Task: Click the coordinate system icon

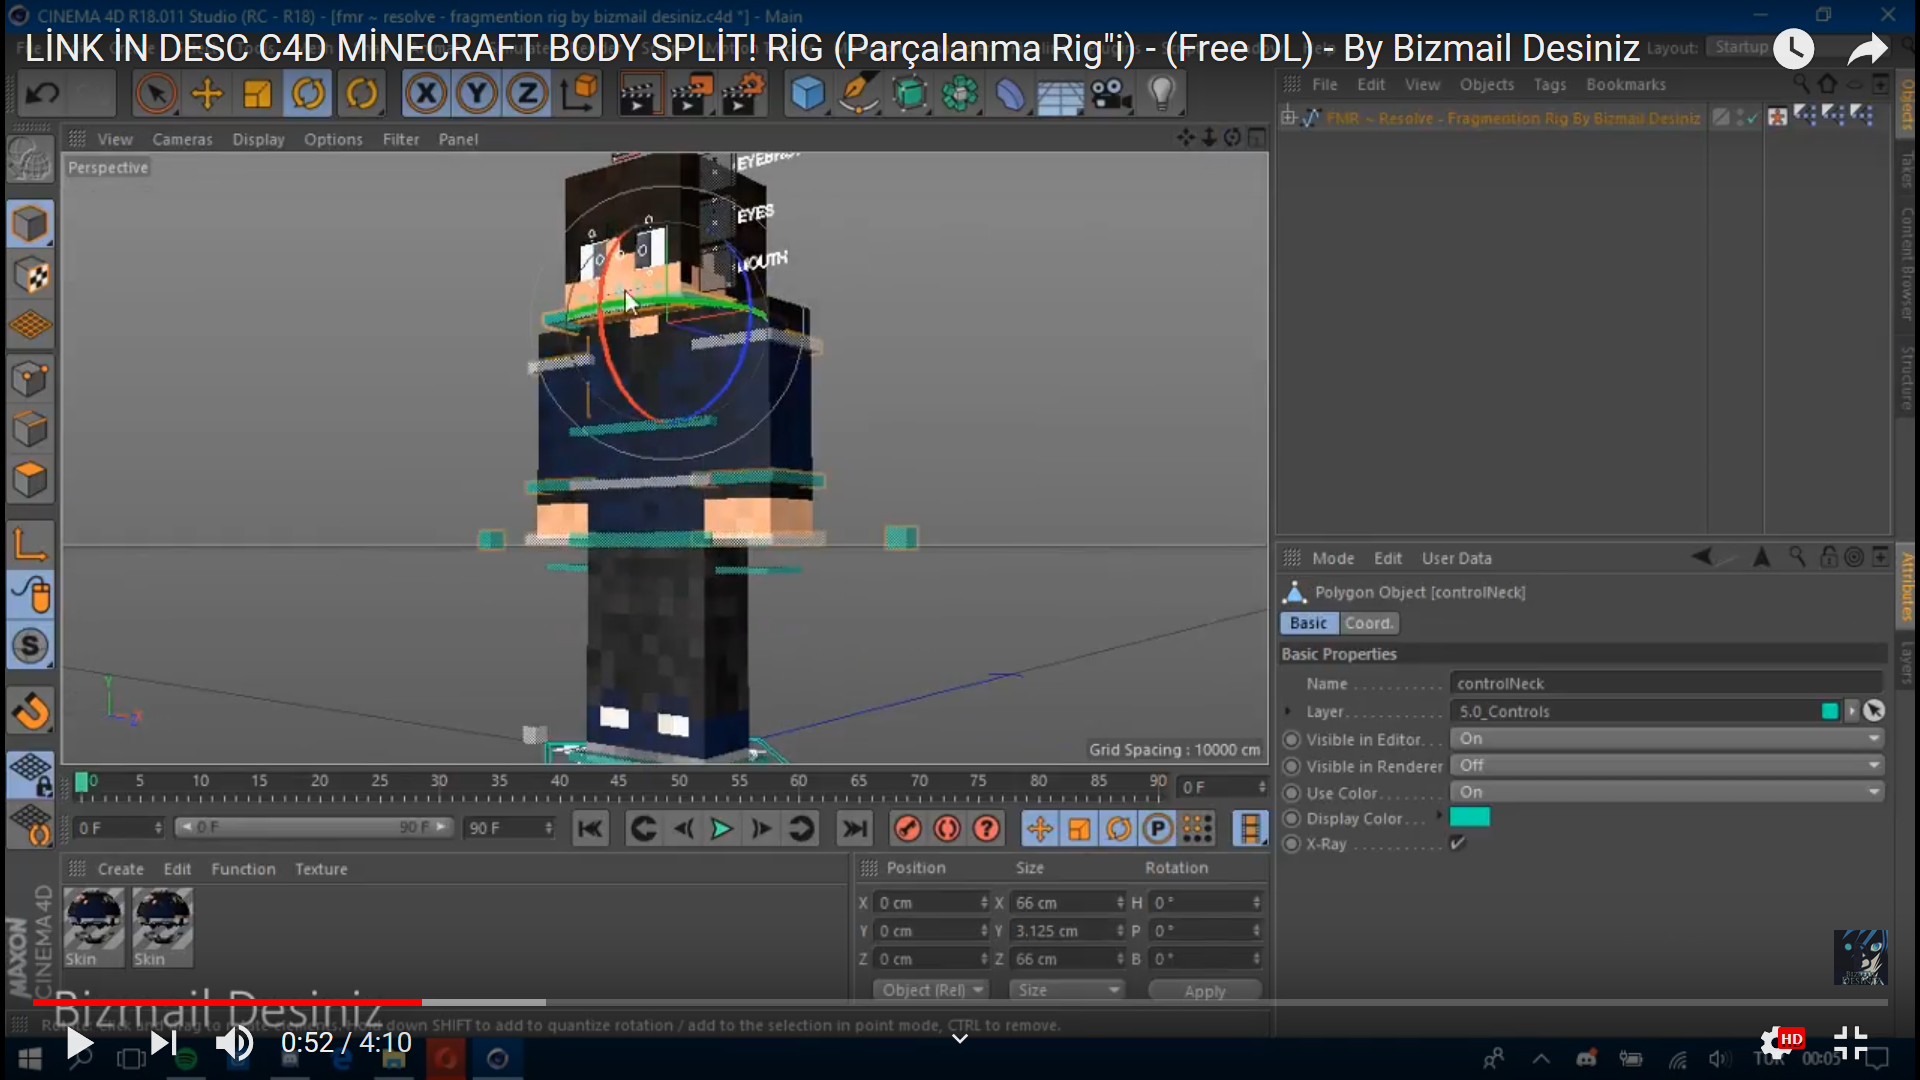Action: [579, 94]
